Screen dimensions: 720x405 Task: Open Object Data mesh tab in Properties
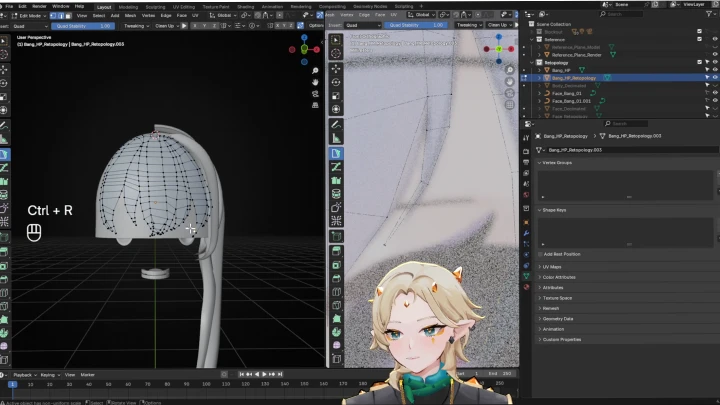point(526,276)
